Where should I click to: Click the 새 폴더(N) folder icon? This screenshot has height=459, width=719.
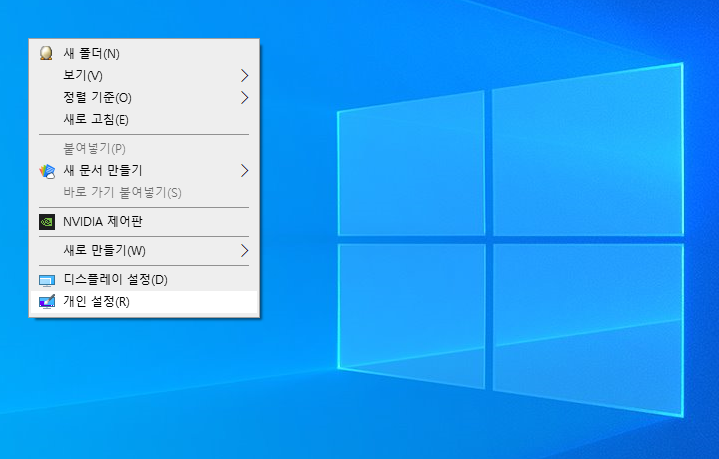[46, 53]
